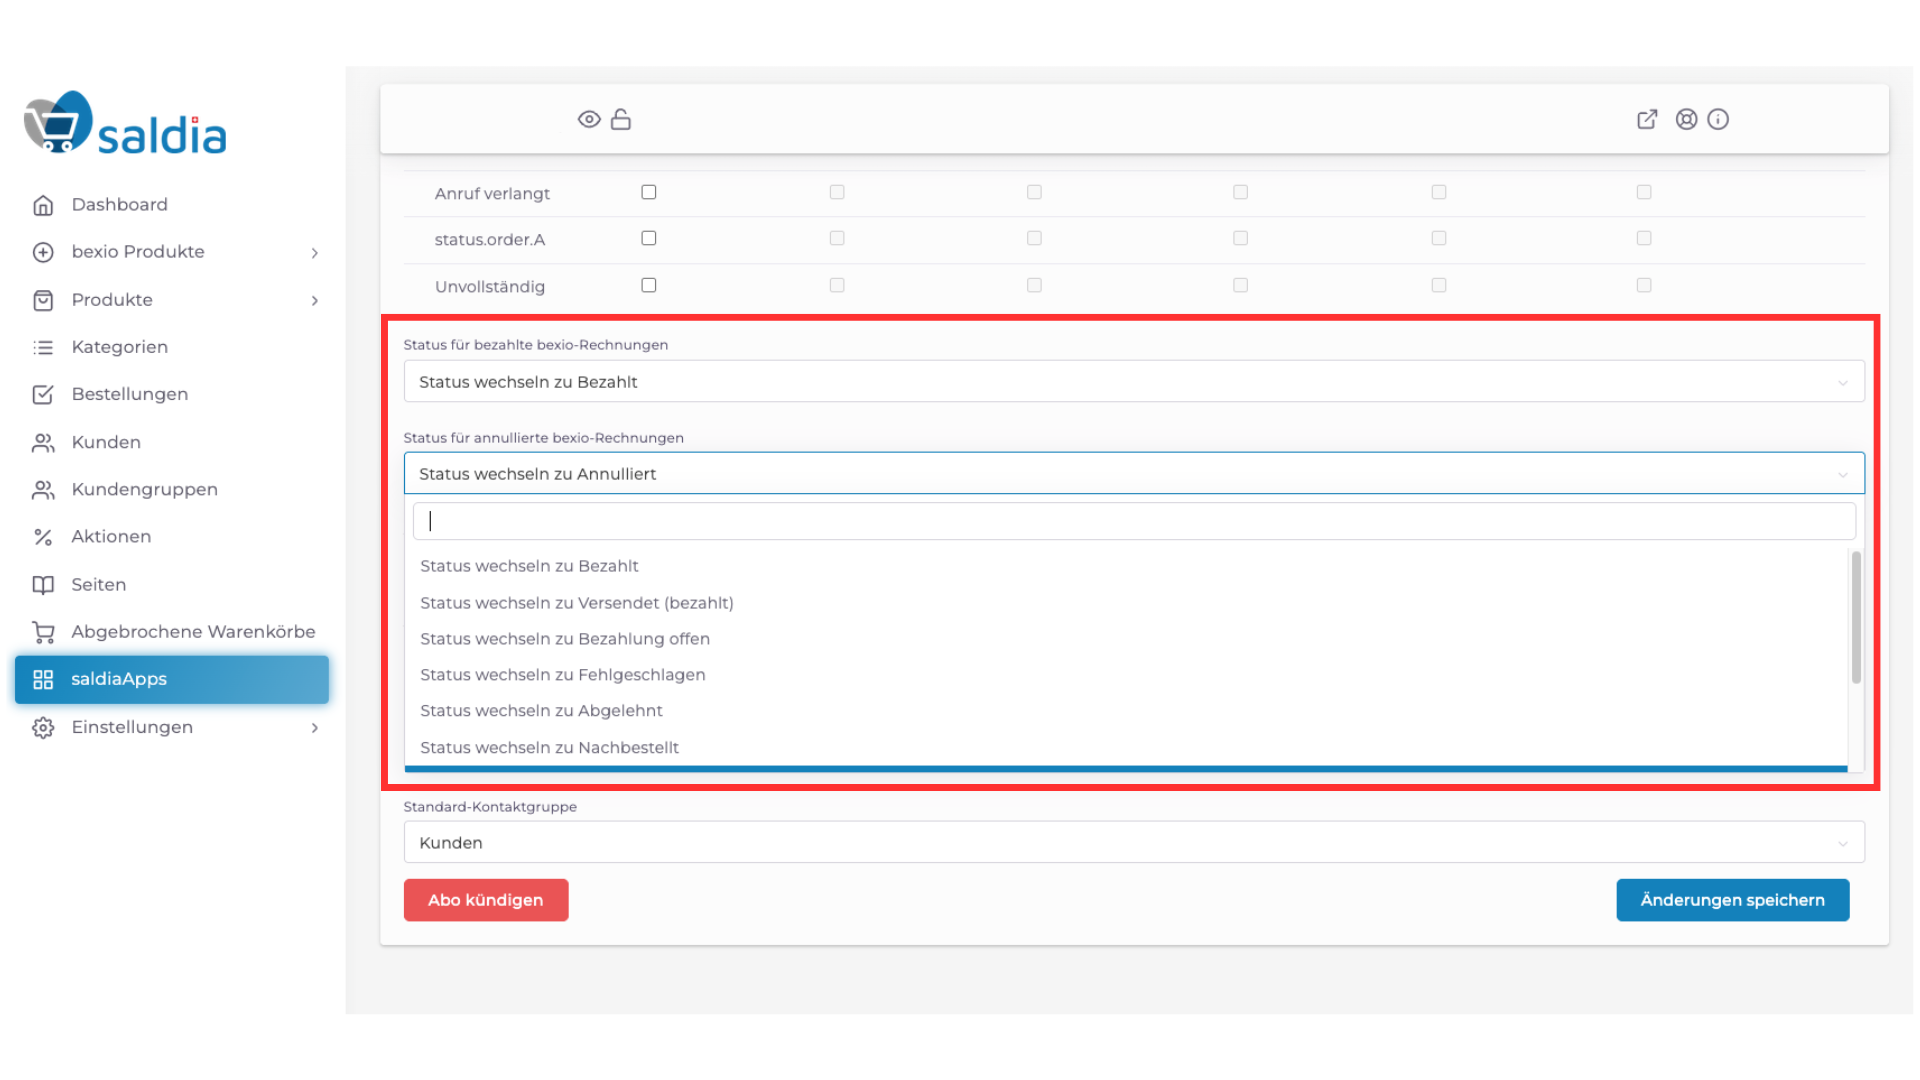Screen dimensions: 1920x1080
Task: Toggle last checkbox in Unvollständig row
Action: (x=1644, y=285)
